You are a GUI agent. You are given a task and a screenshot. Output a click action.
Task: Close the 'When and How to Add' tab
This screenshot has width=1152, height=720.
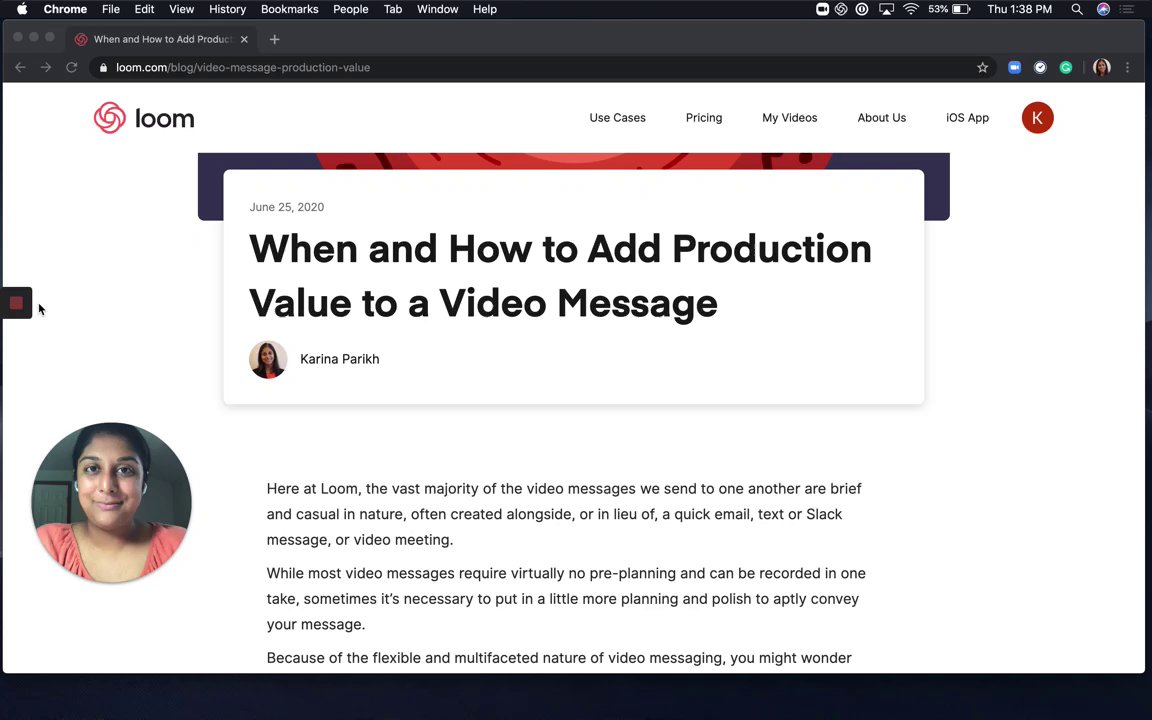point(244,40)
